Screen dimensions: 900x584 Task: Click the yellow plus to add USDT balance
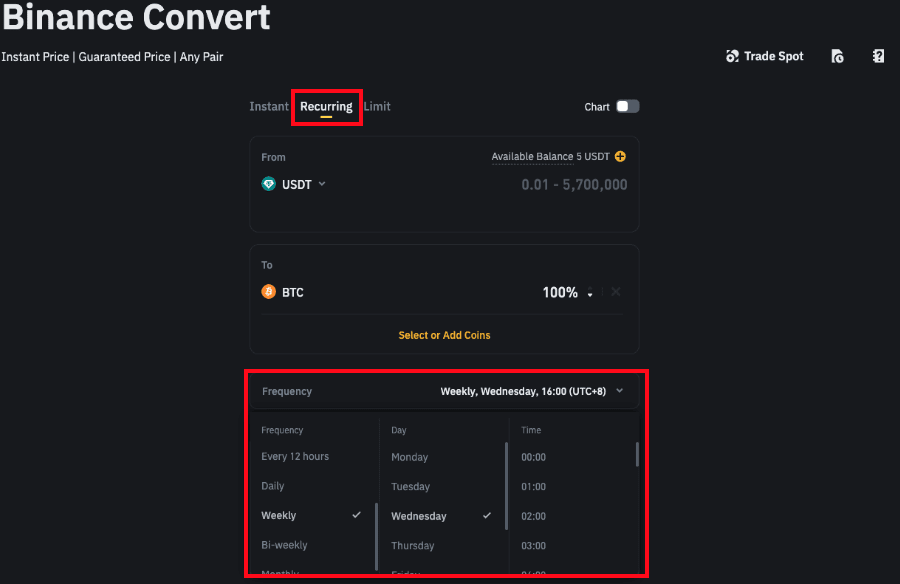point(620,157)
